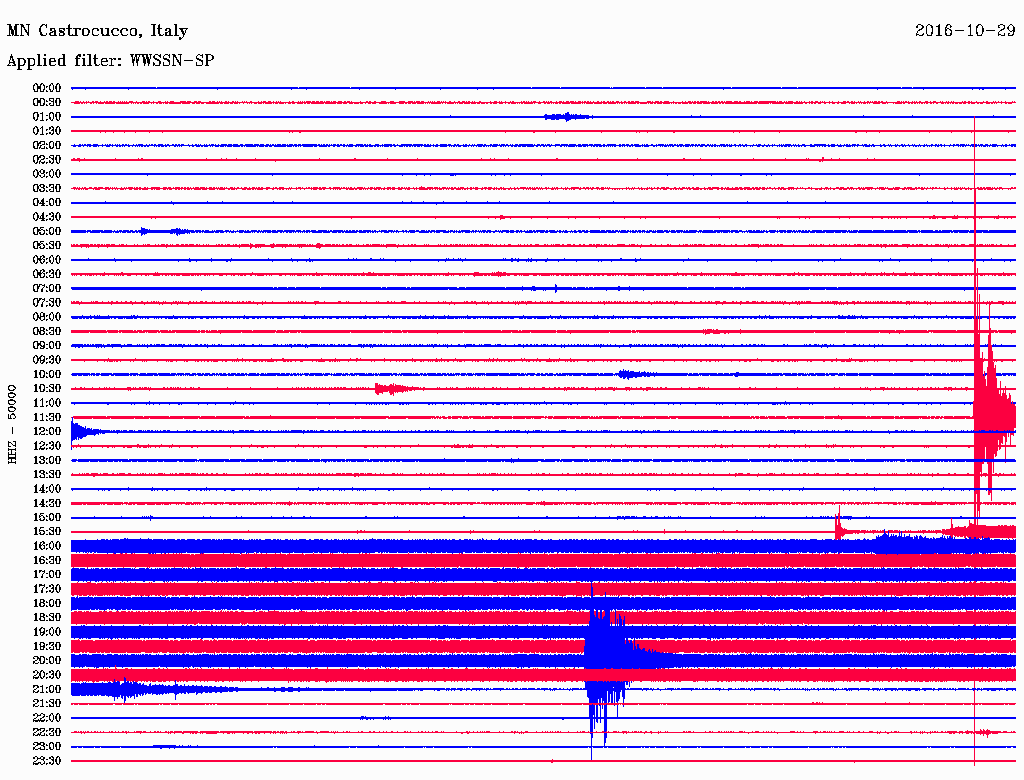Select the 21:30 time label
Viewport: 1024px width, 780px height.
47,704
